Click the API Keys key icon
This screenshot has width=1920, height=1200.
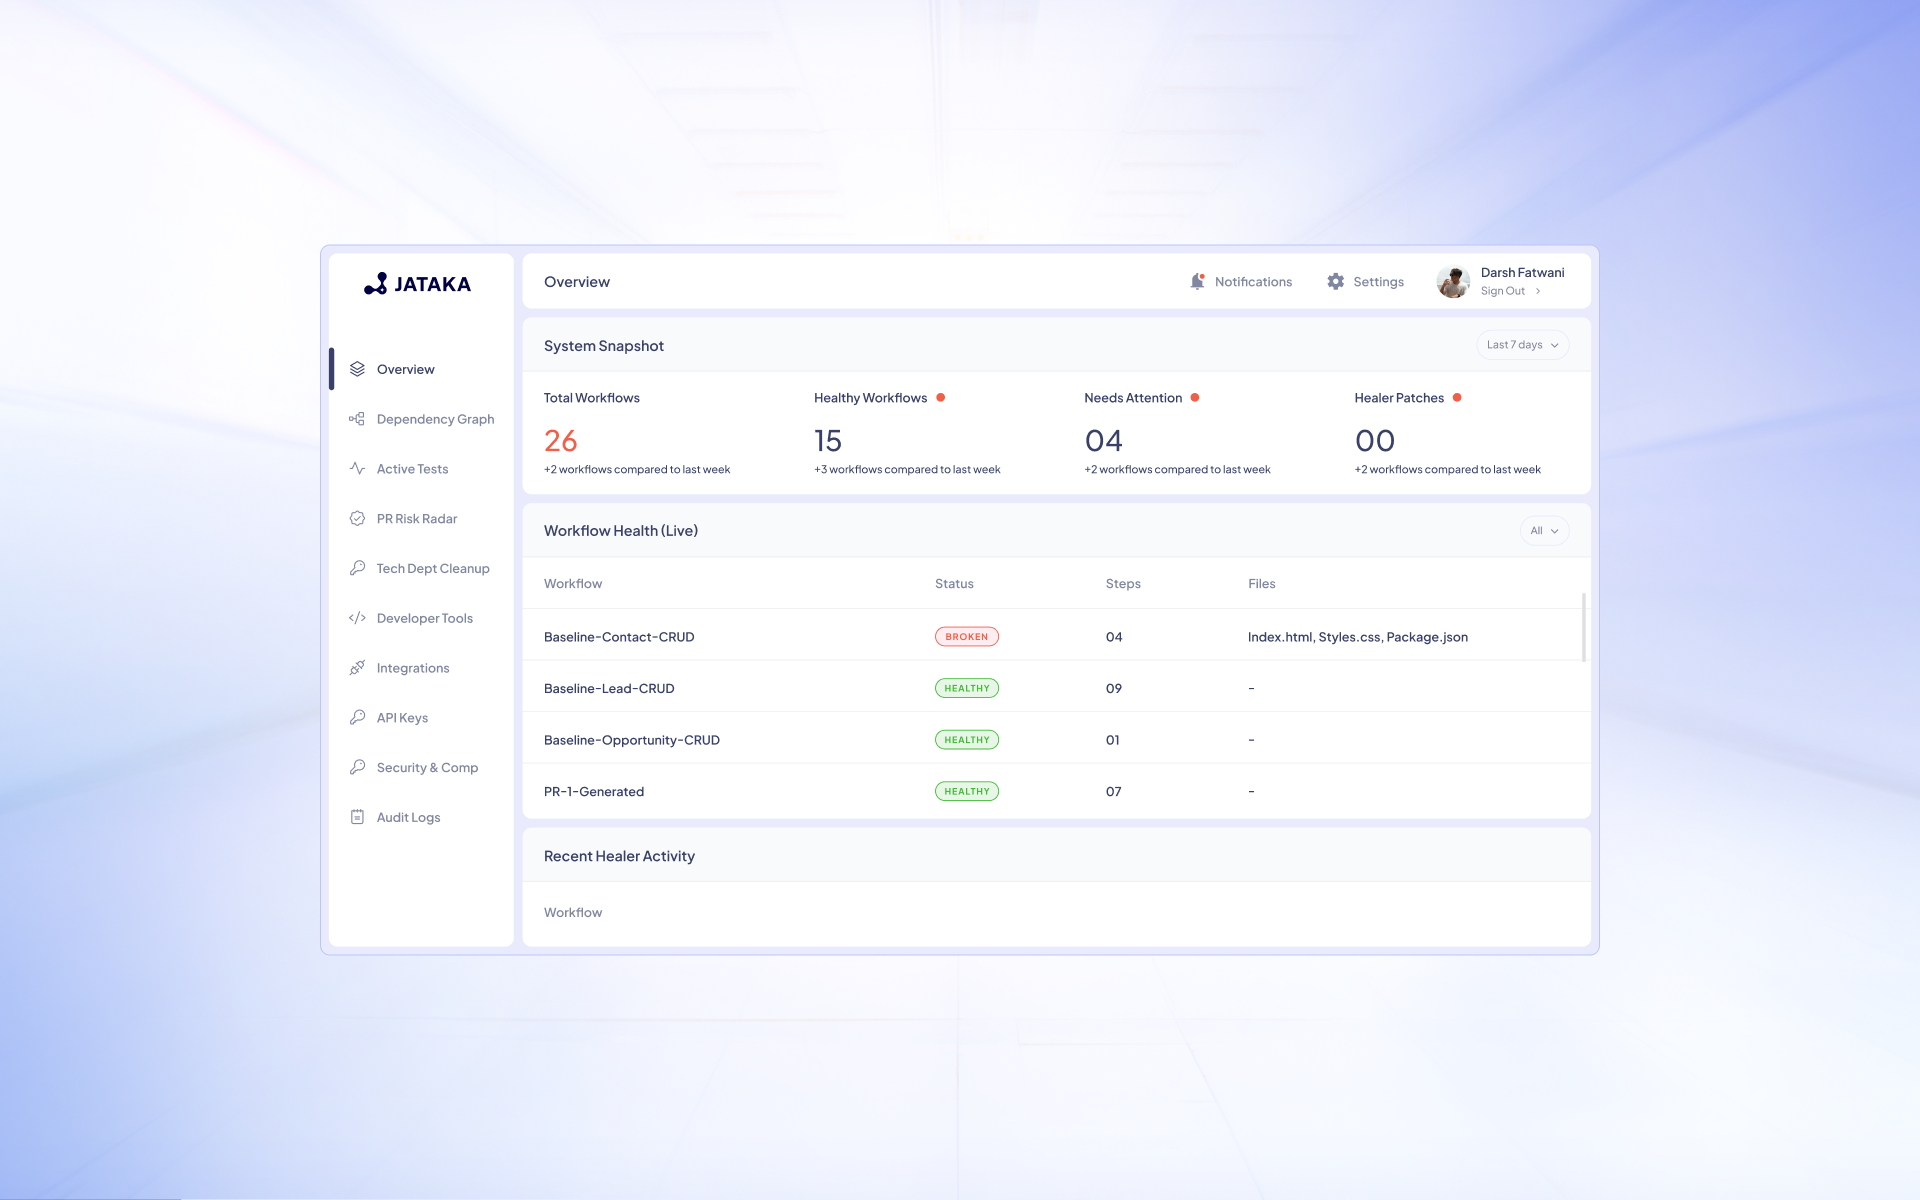(357, 717)
